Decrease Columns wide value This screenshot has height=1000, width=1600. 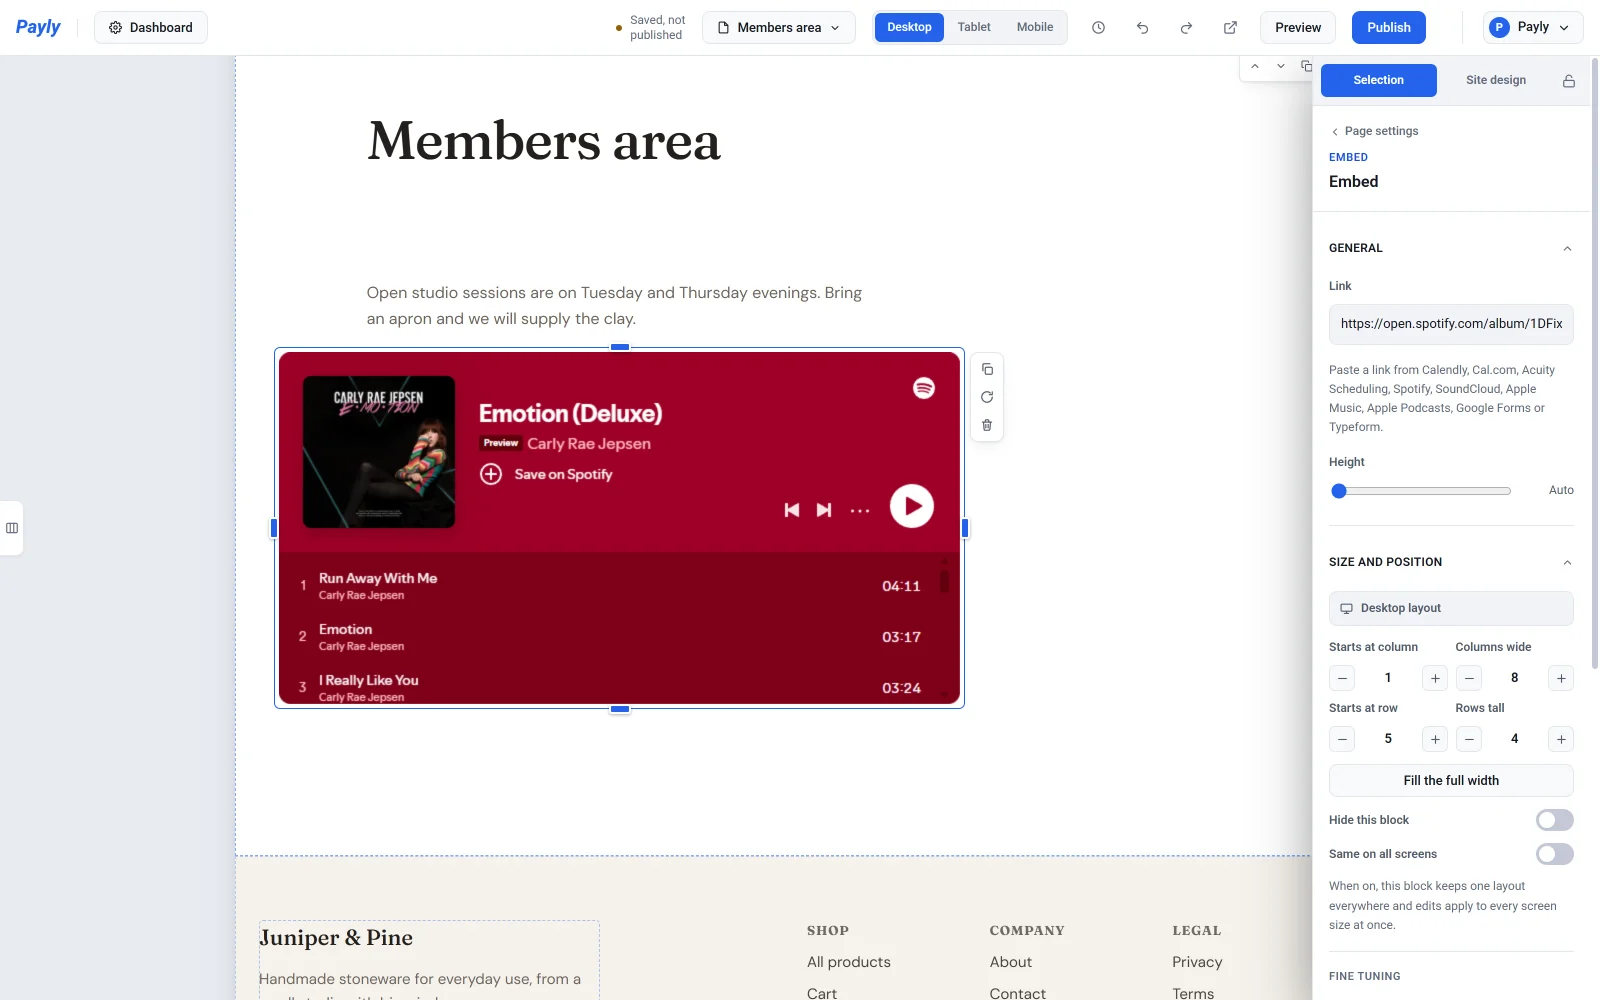tap(1469, 678)
